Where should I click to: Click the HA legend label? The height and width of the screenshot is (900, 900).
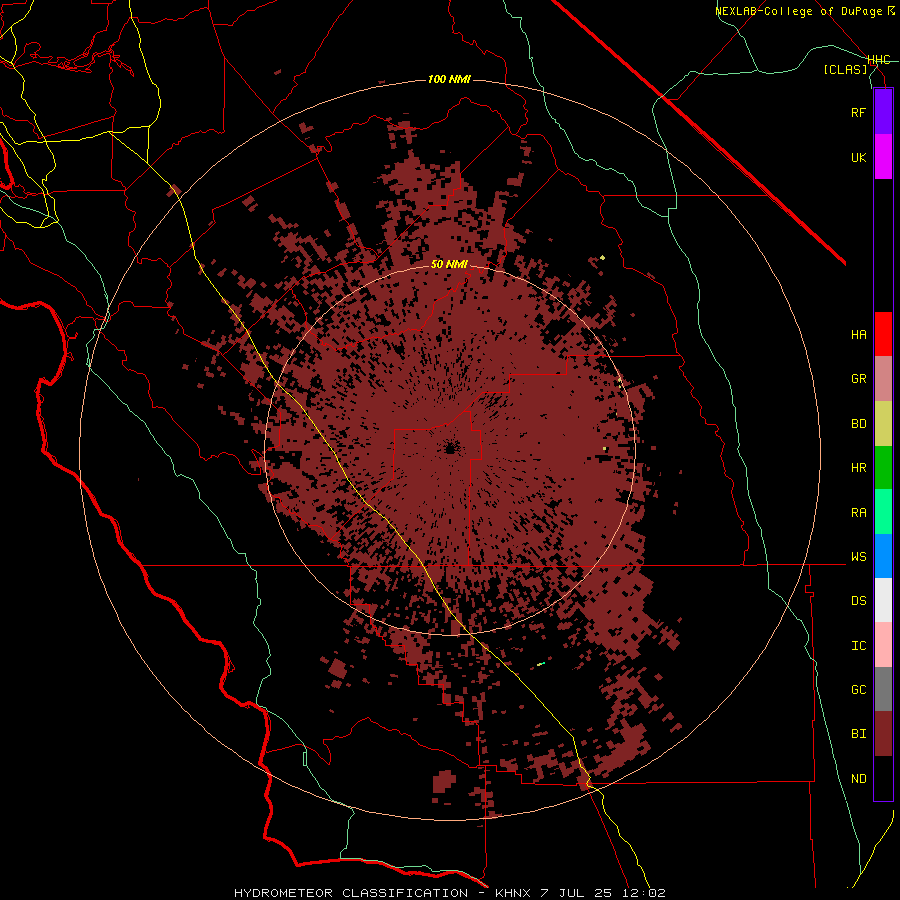pyautogui.click(x=859, y=335)
